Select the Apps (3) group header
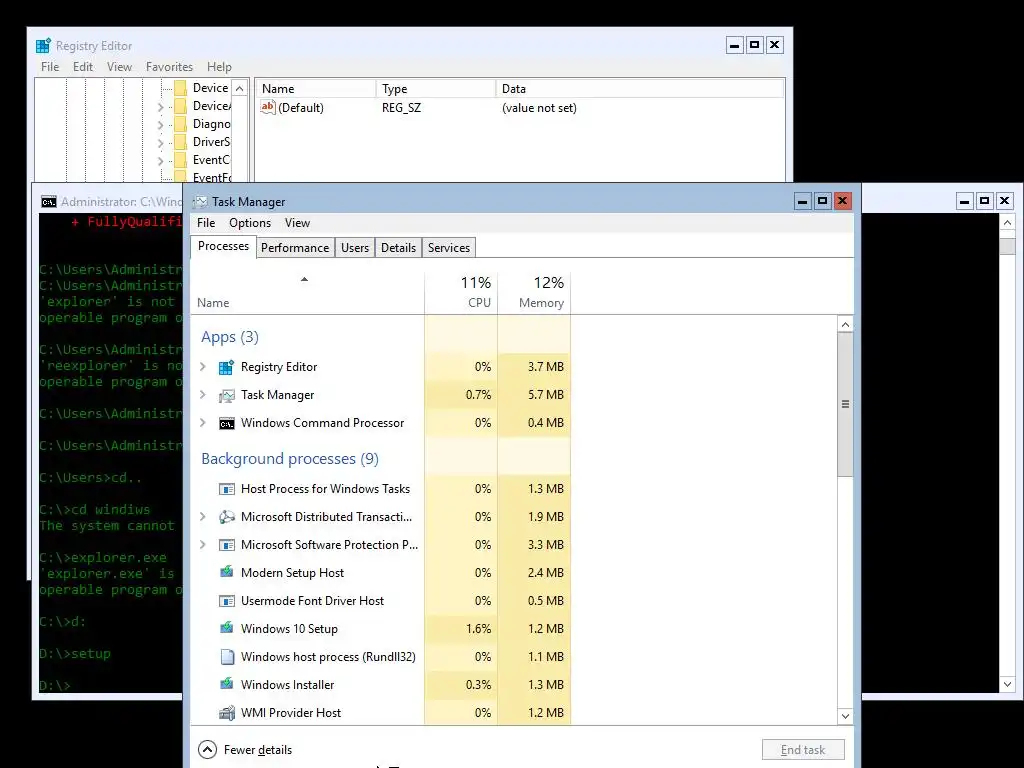The width and height of the screenshot is (1024, 768). pos(230,337)
